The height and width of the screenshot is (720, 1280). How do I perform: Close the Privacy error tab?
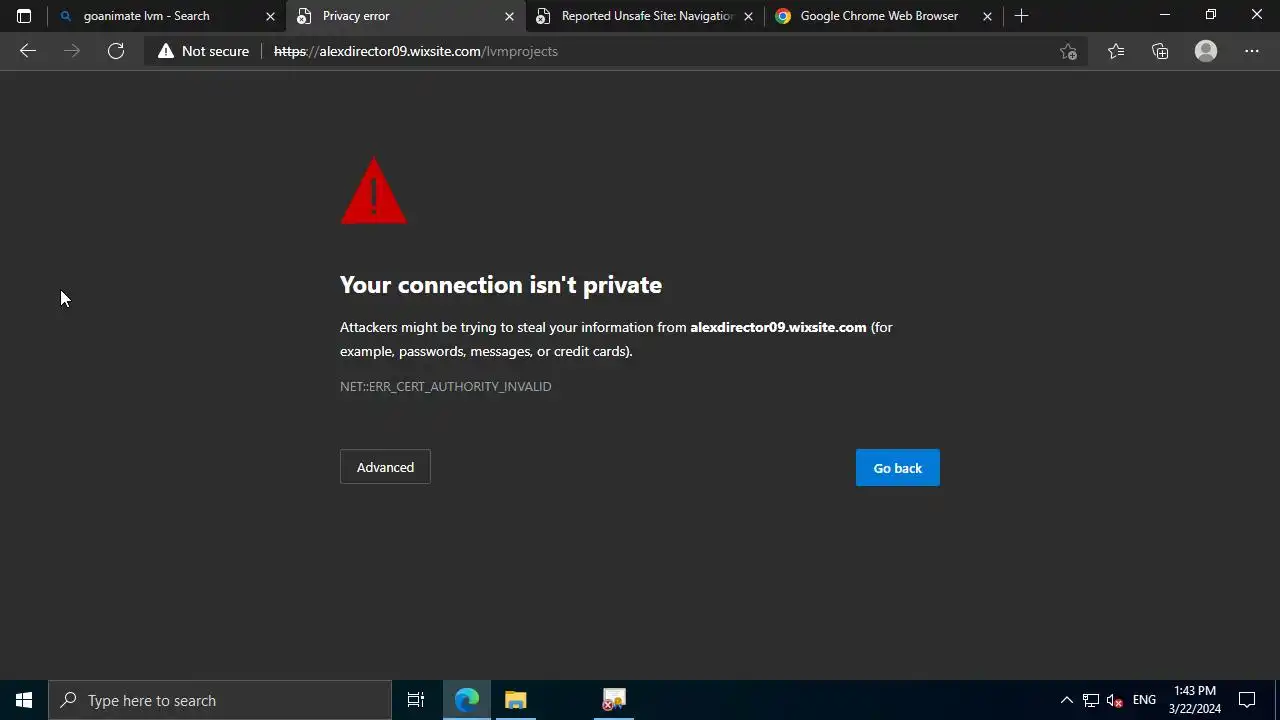point(509,16)
